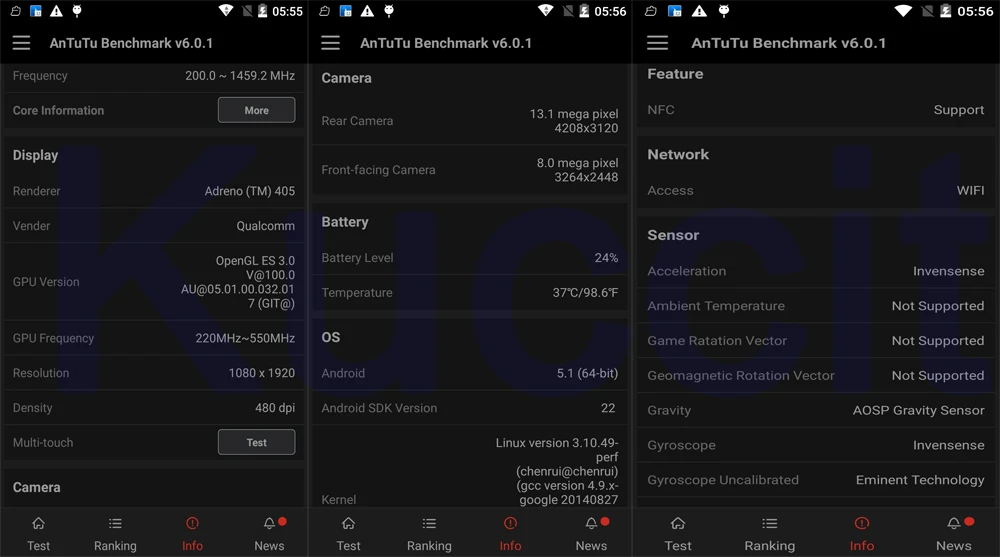Tap News bell icon in right screen
The width and height of the screenshot is (1000, 557).
coord(953,524)
